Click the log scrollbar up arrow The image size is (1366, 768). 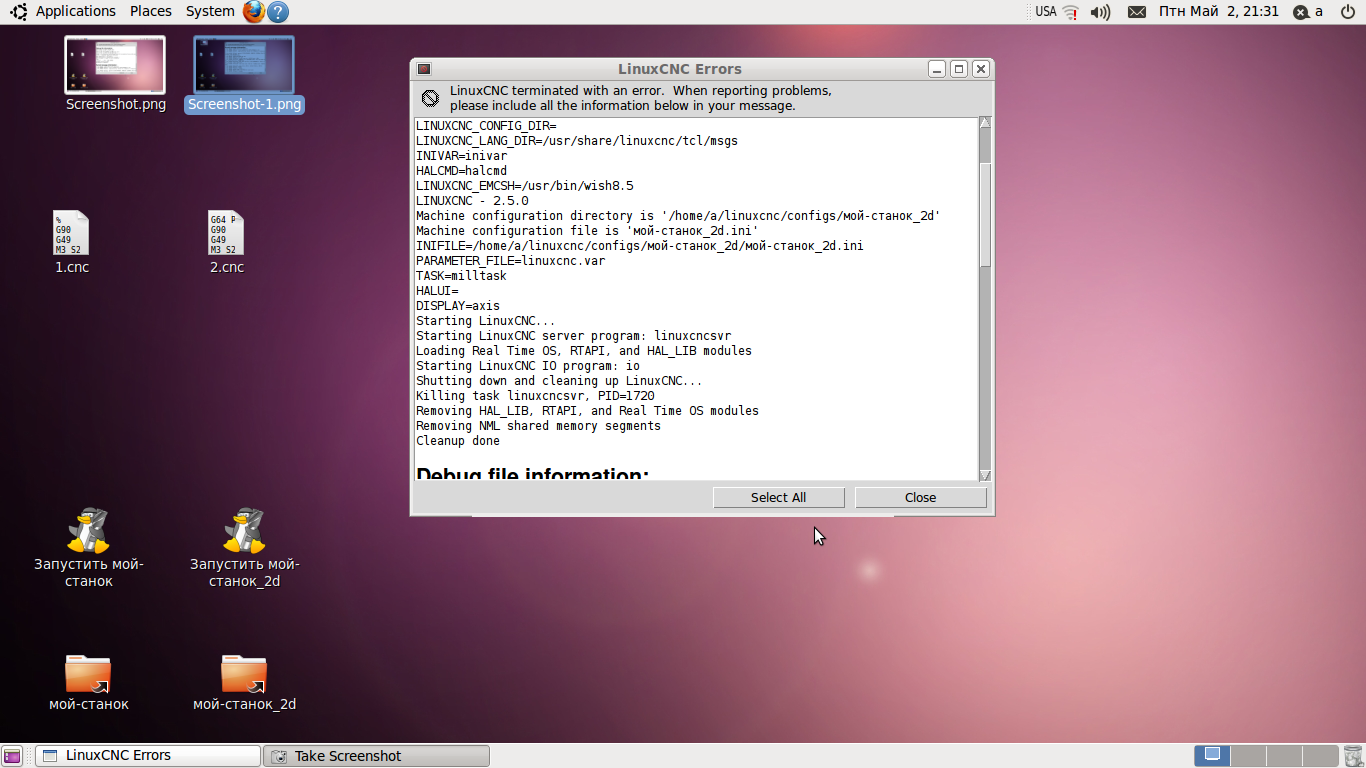tap(985, 123)
